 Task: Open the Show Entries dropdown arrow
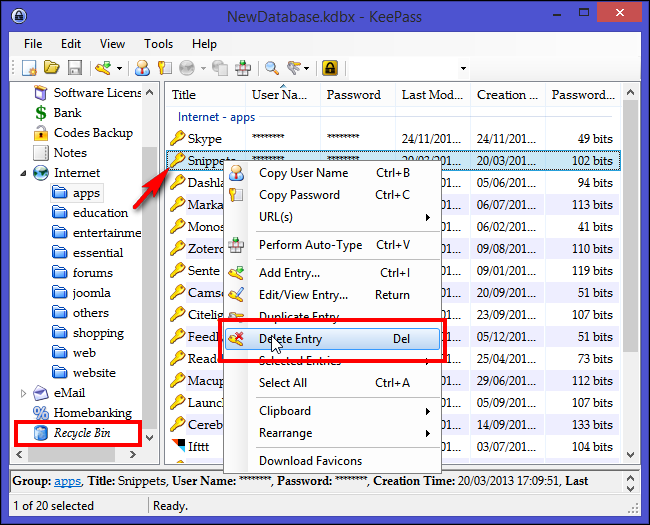306,68
